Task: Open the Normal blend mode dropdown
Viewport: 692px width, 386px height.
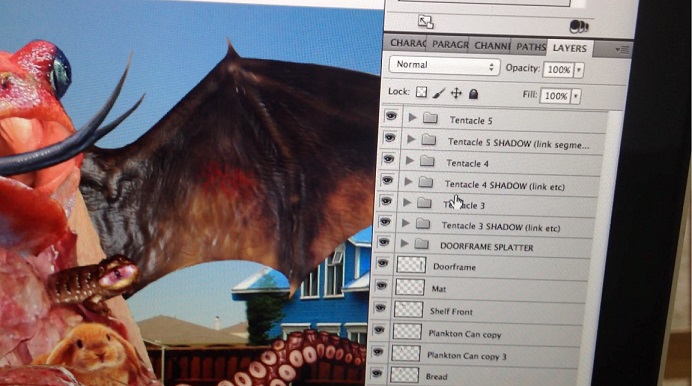Action: coord(444,66)
